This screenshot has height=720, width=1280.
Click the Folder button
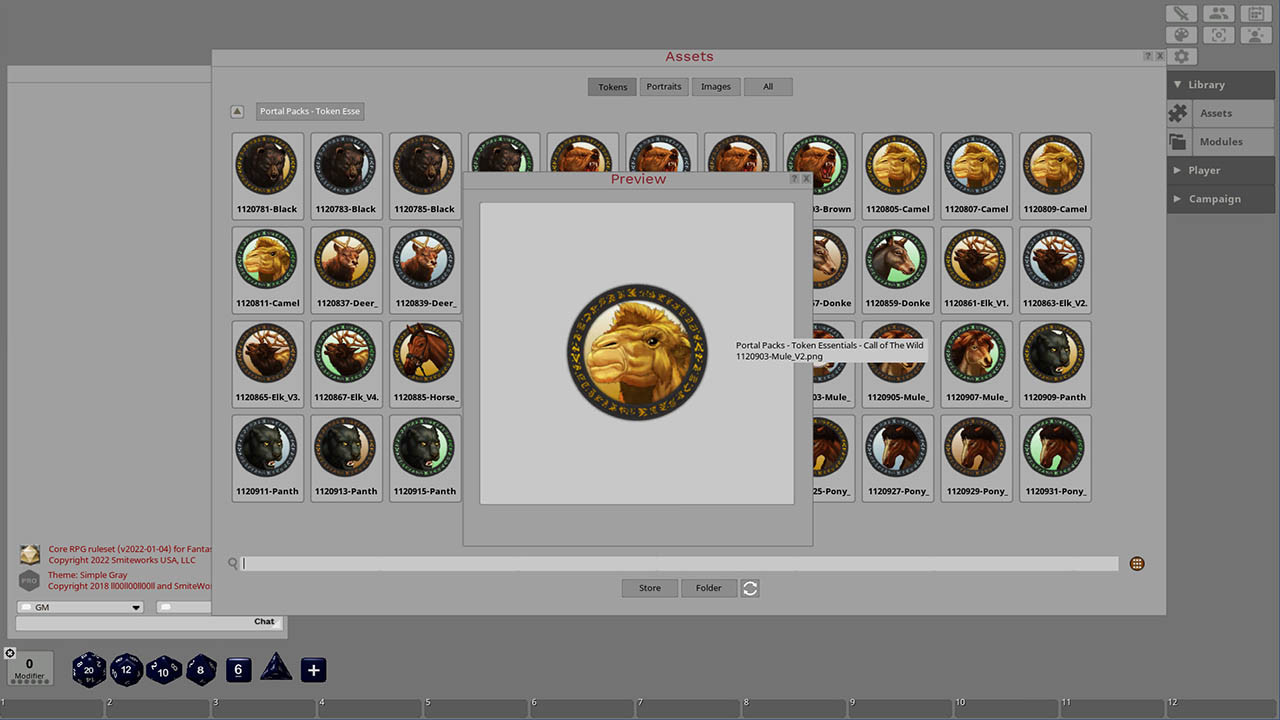(x=709, y=588)
